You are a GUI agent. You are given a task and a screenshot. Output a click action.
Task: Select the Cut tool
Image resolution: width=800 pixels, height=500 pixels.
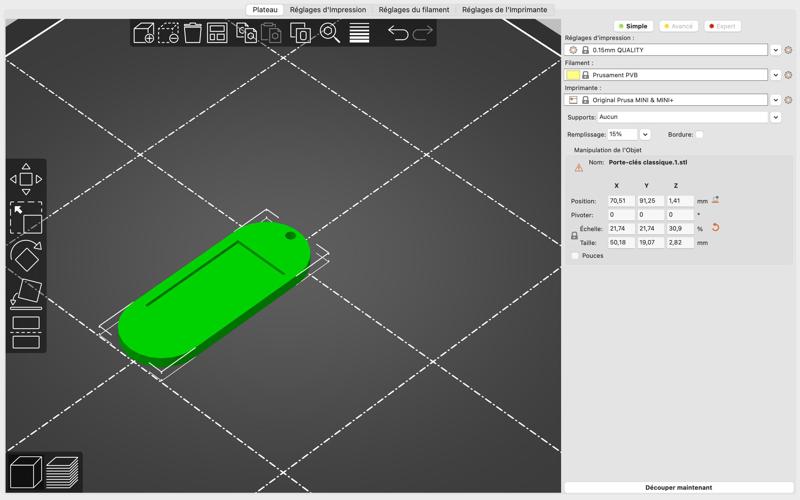pos(26,333)
